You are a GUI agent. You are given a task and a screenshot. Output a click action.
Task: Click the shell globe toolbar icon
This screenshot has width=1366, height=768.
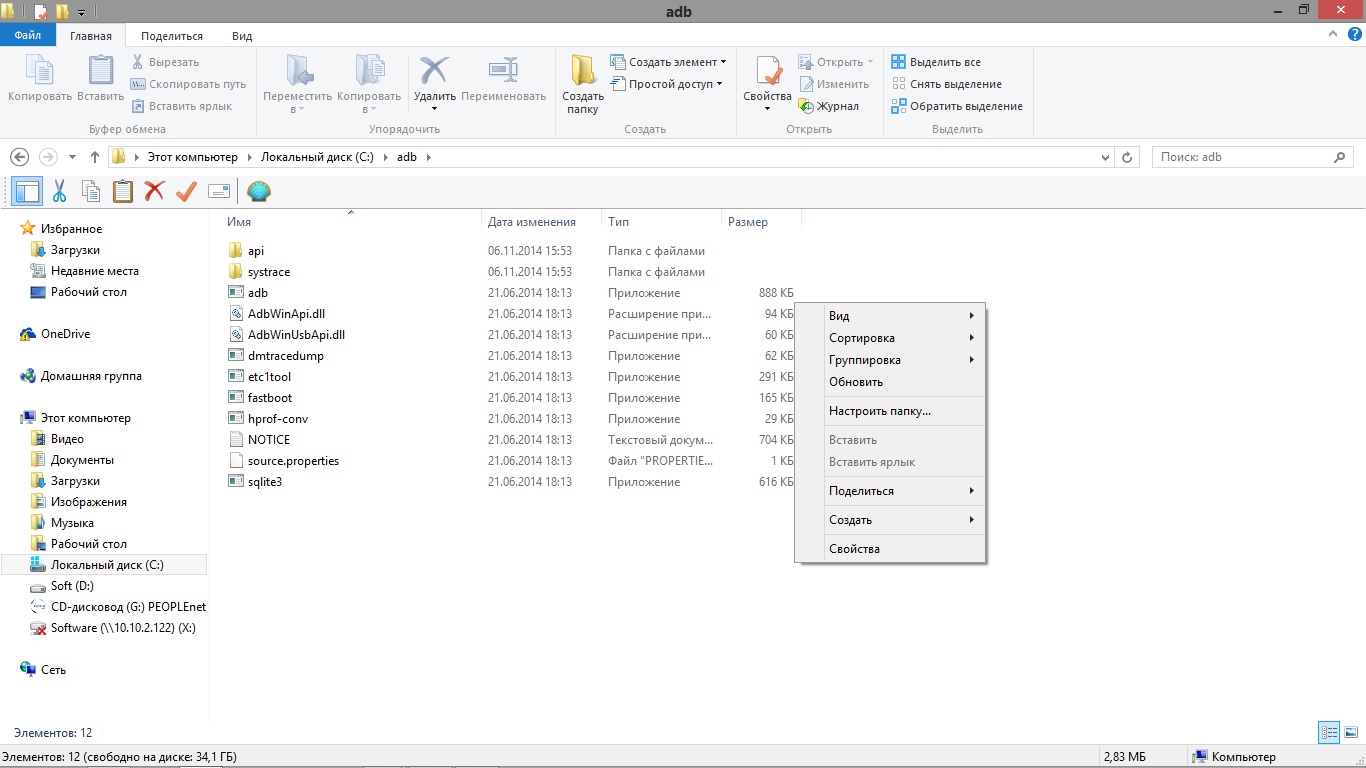(258, 191)
